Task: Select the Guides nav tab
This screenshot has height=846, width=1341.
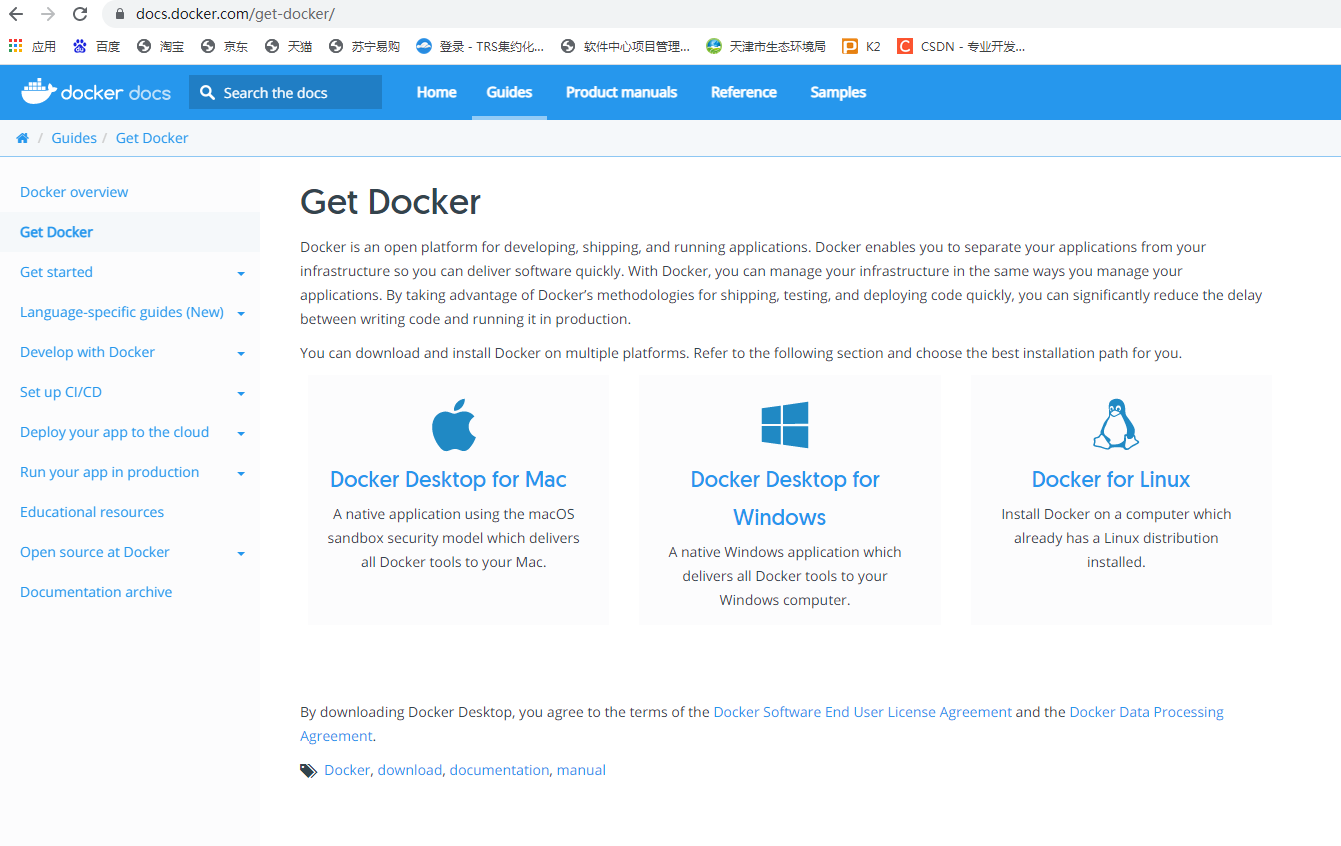Action: tap(509, 92)
